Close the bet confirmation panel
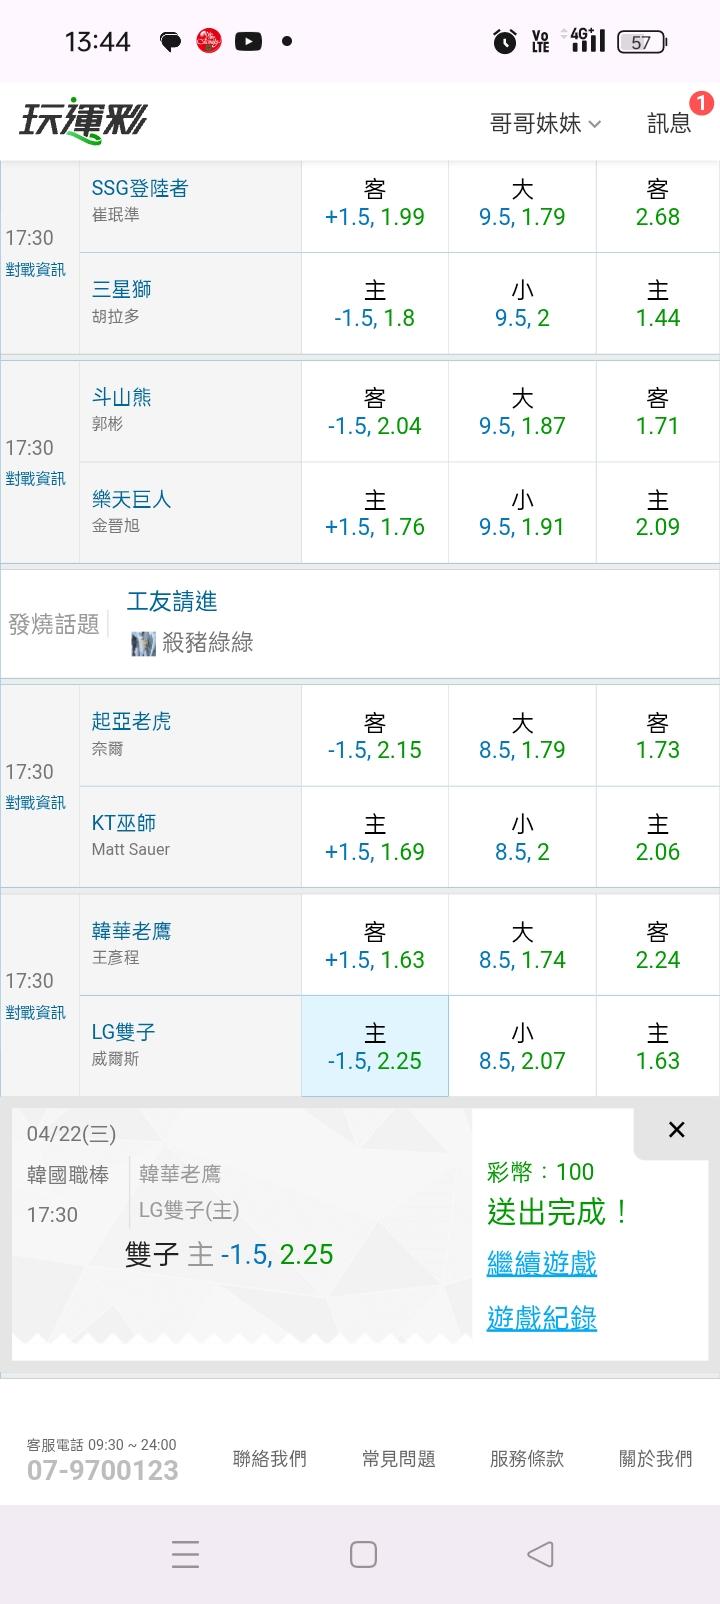 676,1129
